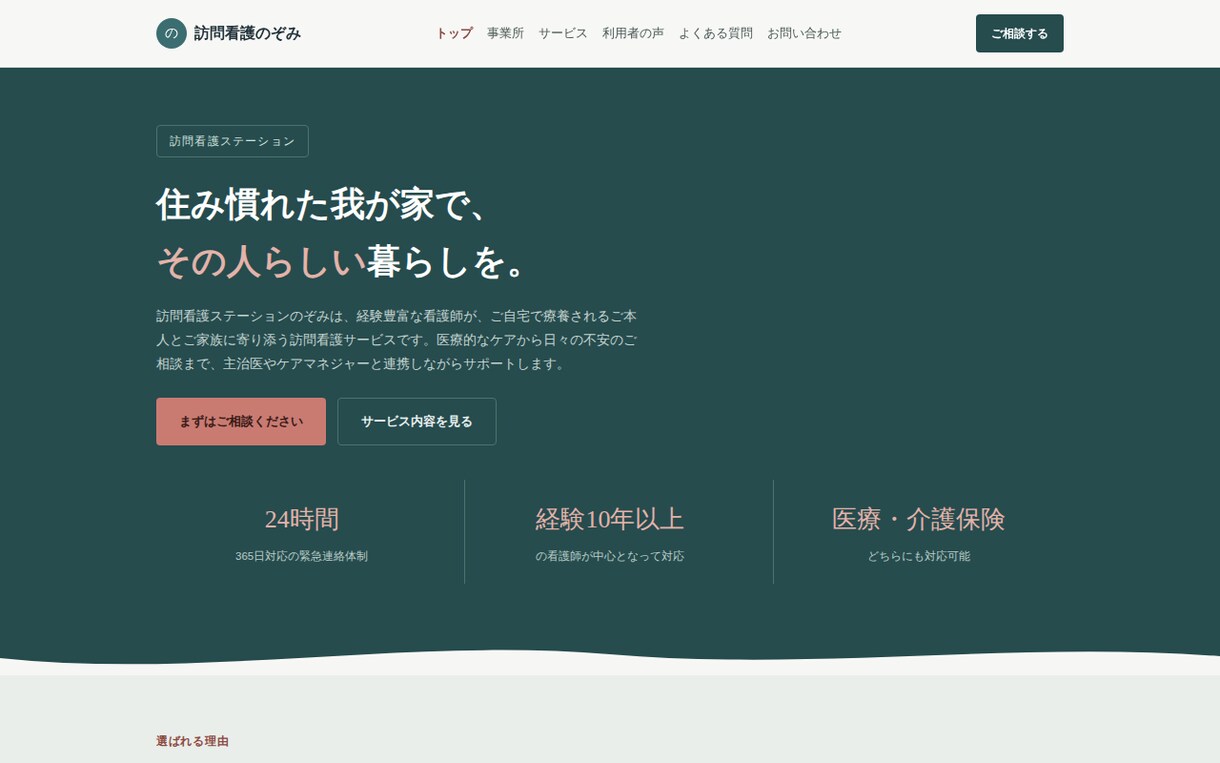This screenshot has height=763, width=1220.
Task: Select the お問い合わせ navigation item
Action: click(x=804, y=33)
